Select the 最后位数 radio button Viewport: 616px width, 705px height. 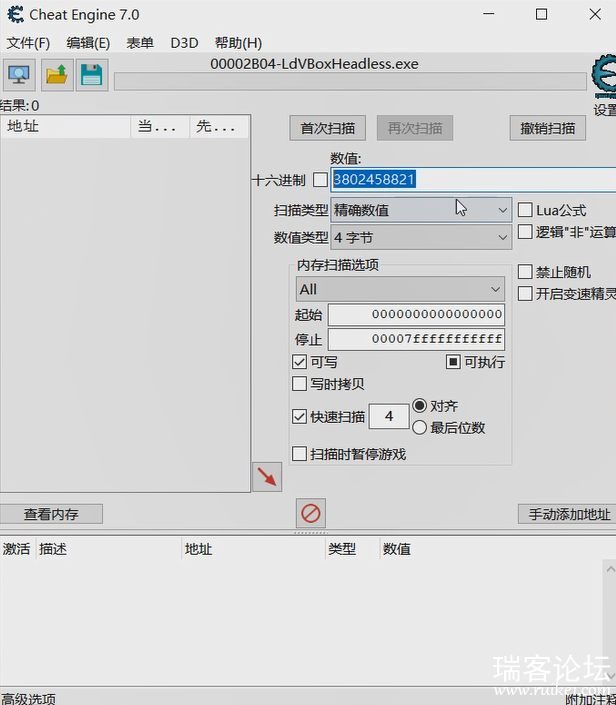420,427
